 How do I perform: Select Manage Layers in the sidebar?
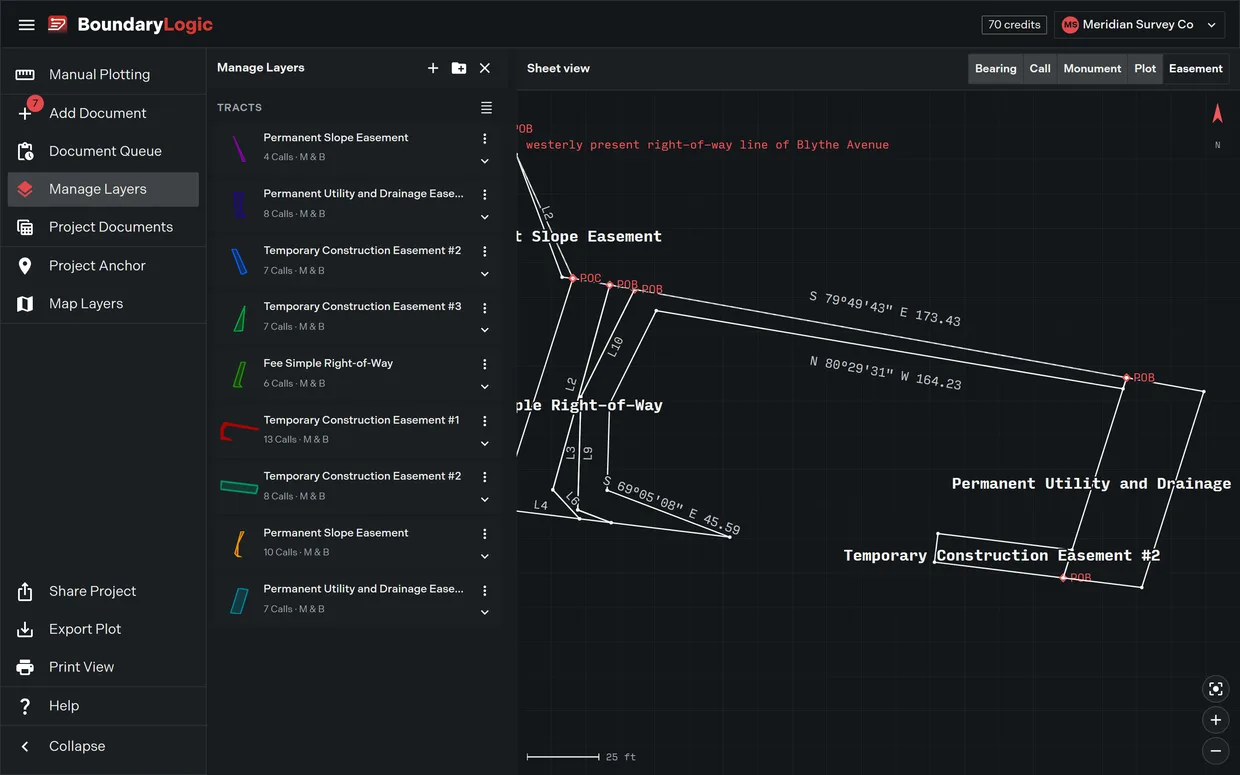[x=103, y=189]
